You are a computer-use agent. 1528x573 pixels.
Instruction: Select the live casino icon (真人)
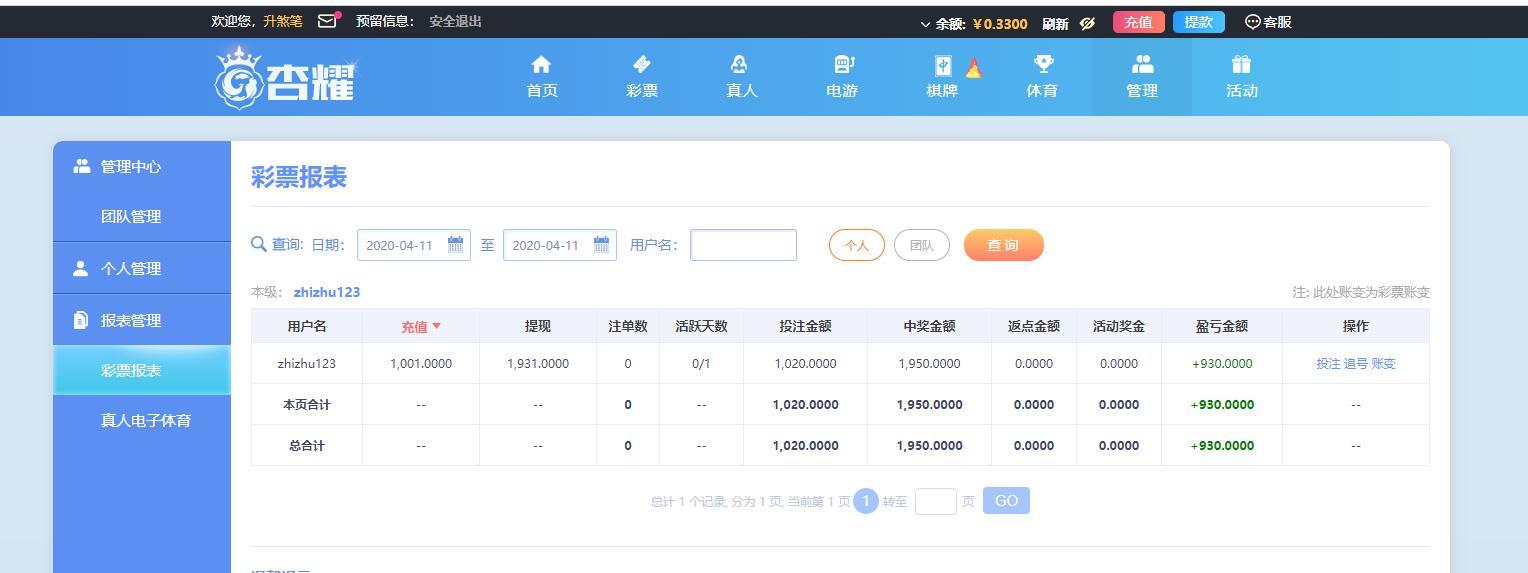740,65
